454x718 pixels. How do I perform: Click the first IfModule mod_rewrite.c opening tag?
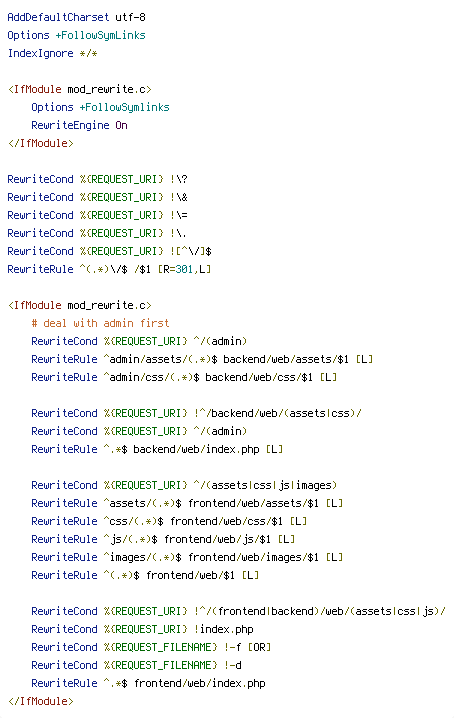click(x=80, y=89)
